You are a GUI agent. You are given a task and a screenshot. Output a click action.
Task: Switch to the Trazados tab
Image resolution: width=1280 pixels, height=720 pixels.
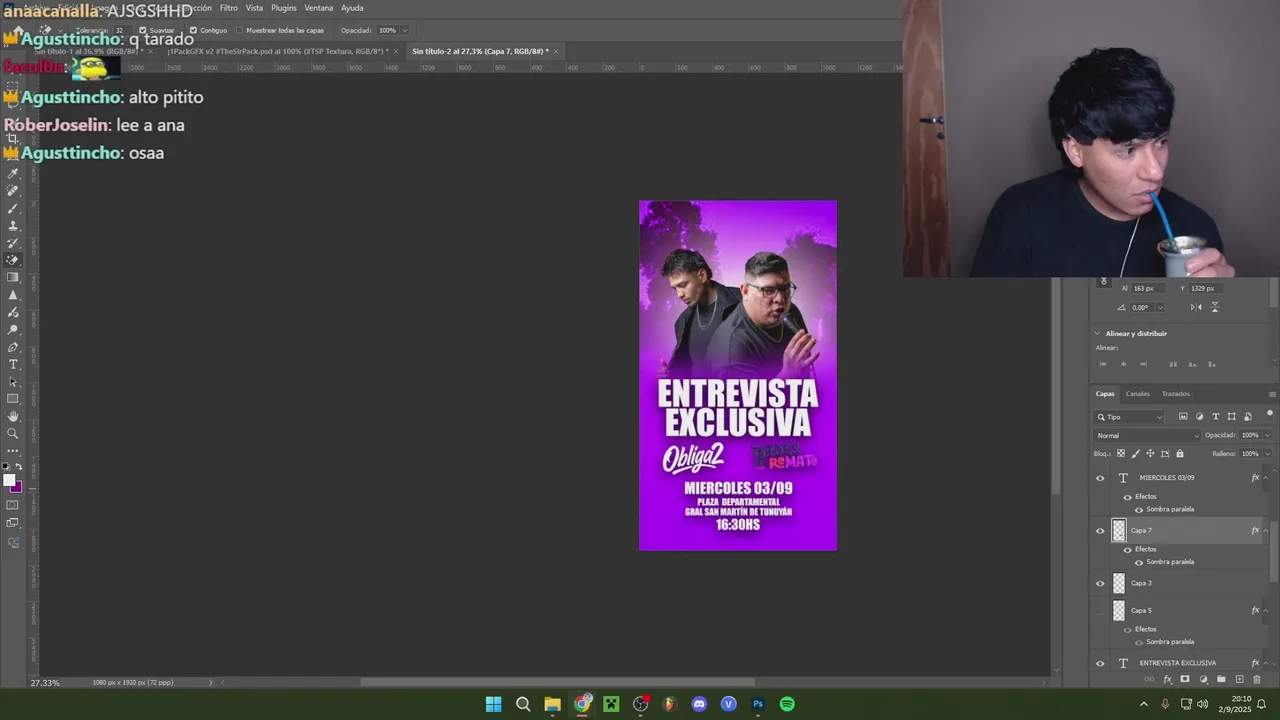click(1176, 394)
